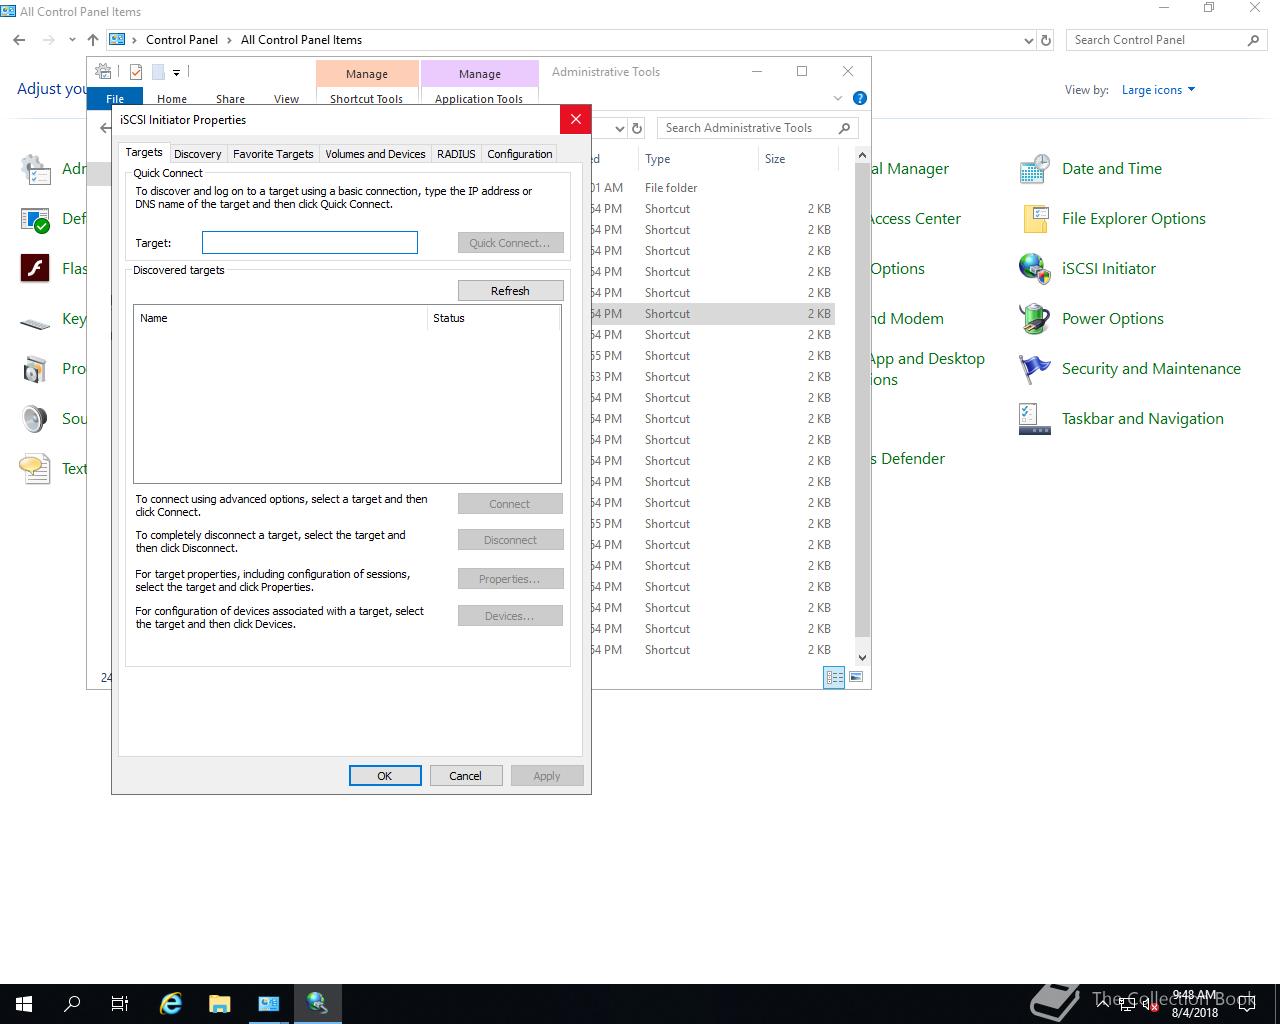Go up one level in Control Panel
This screenshot has width=1280, height=1024.
[x=93, y=40]
